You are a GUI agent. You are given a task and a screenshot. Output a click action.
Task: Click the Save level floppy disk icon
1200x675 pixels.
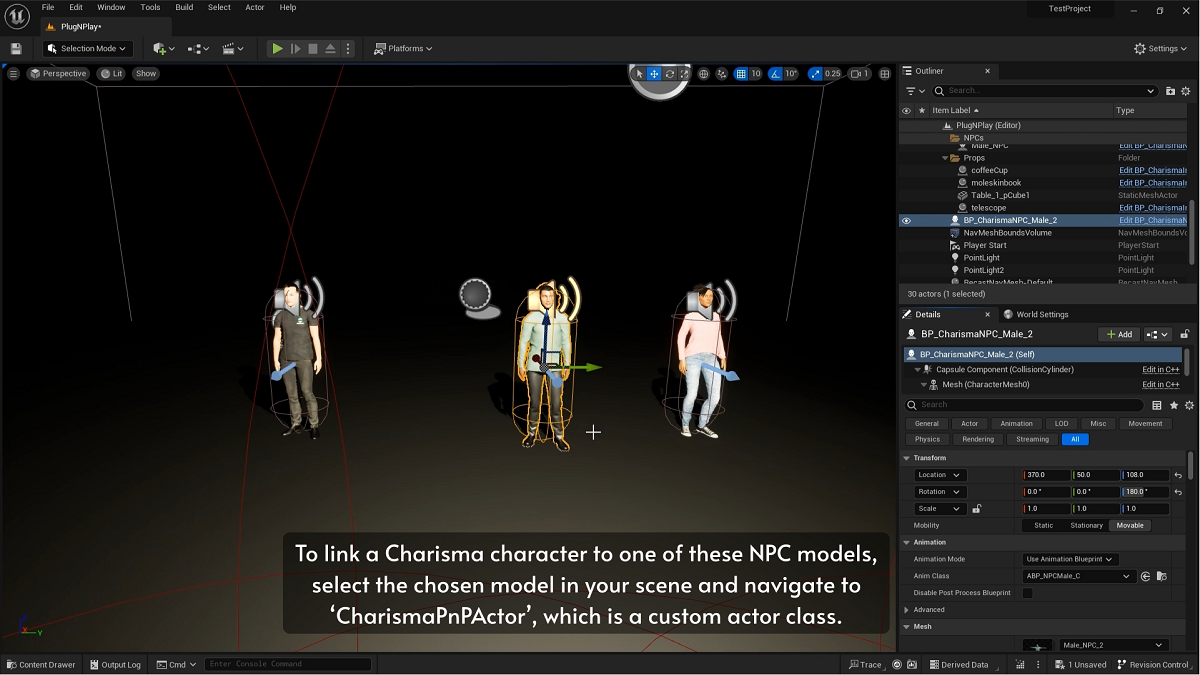coord(16,48)
